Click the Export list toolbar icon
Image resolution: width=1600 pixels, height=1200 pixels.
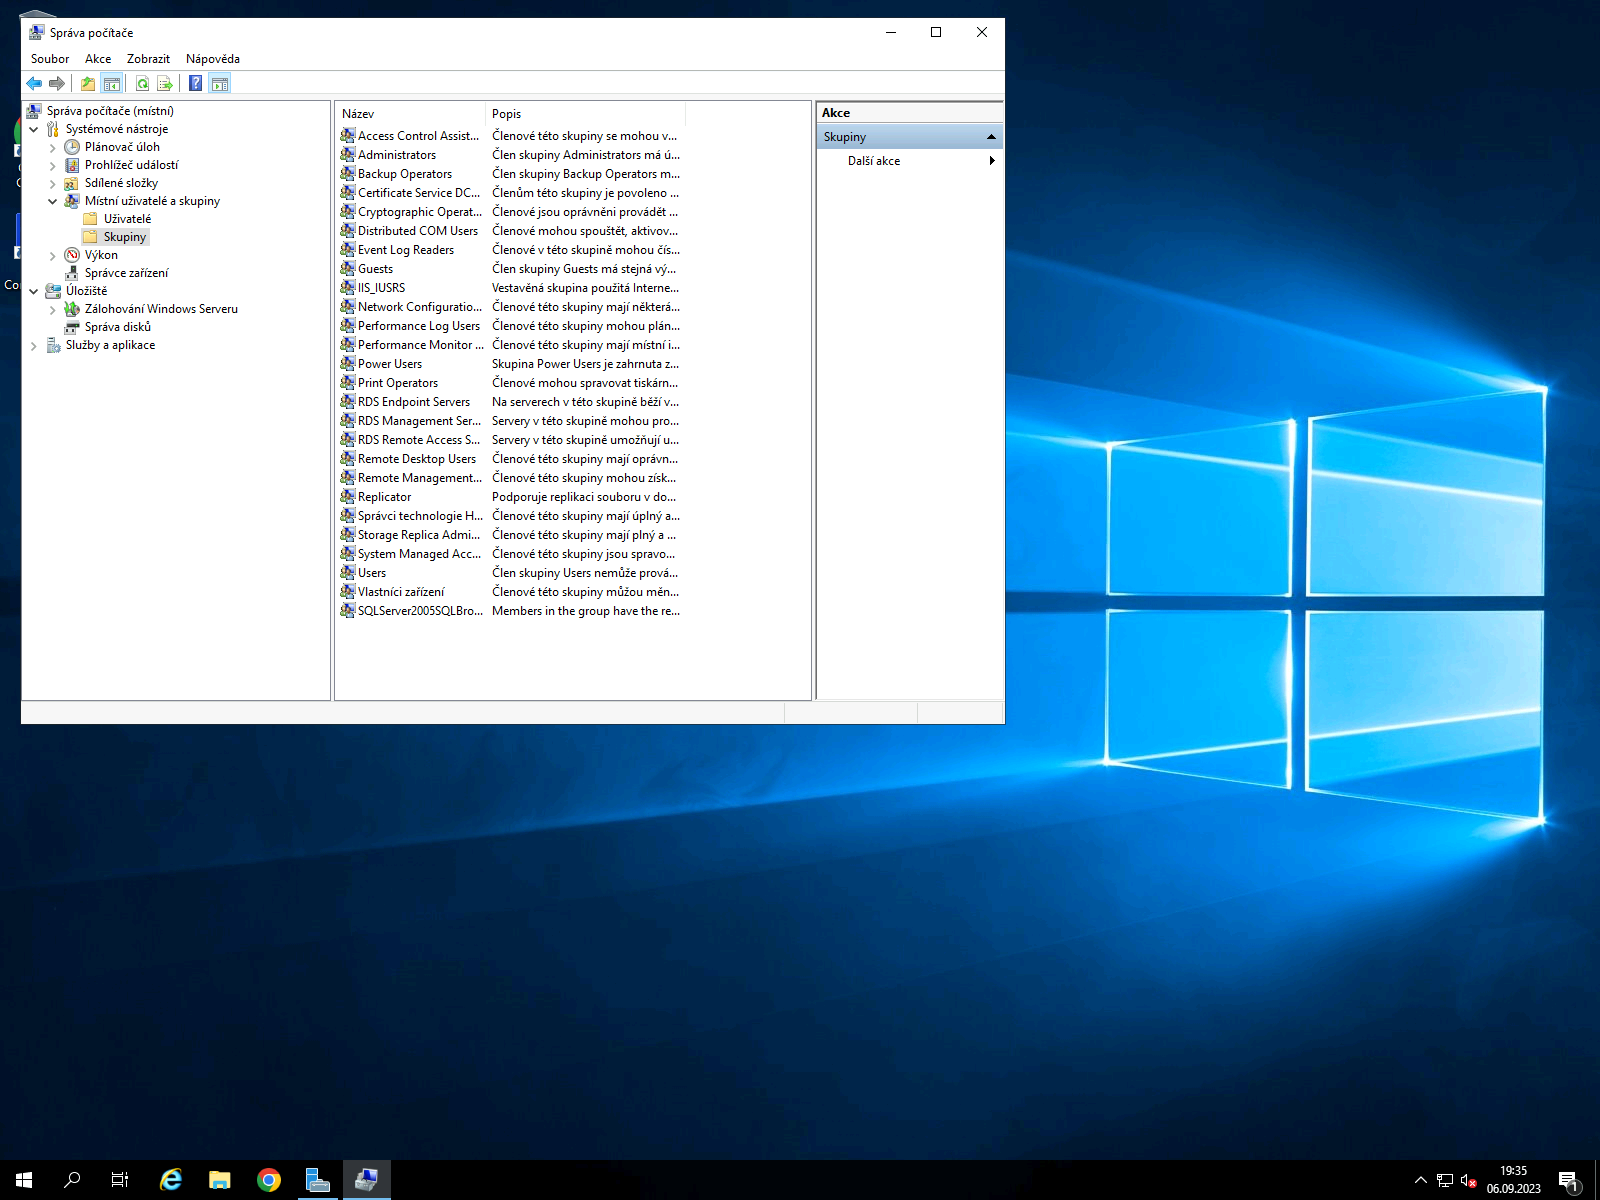pyautogui.click(x=165, y=84)
